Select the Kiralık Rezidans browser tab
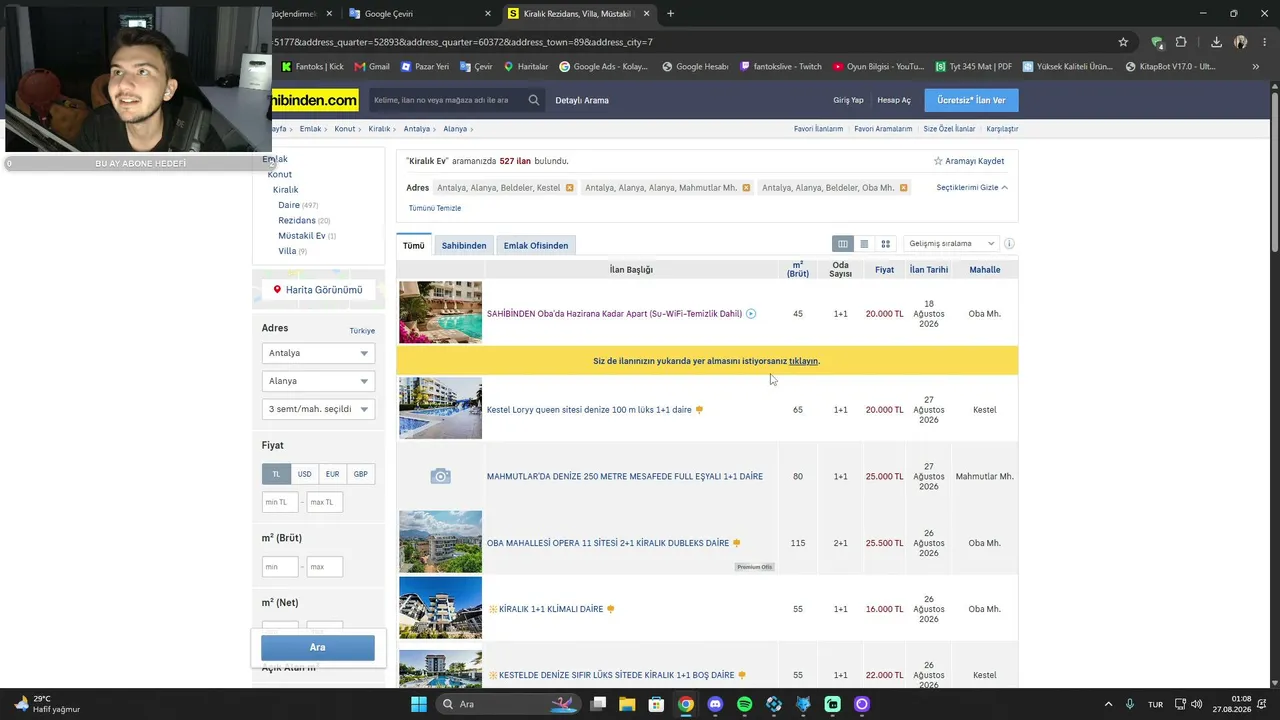Image resolution: width=1280 pixels, height=720 pixels. 579,14
